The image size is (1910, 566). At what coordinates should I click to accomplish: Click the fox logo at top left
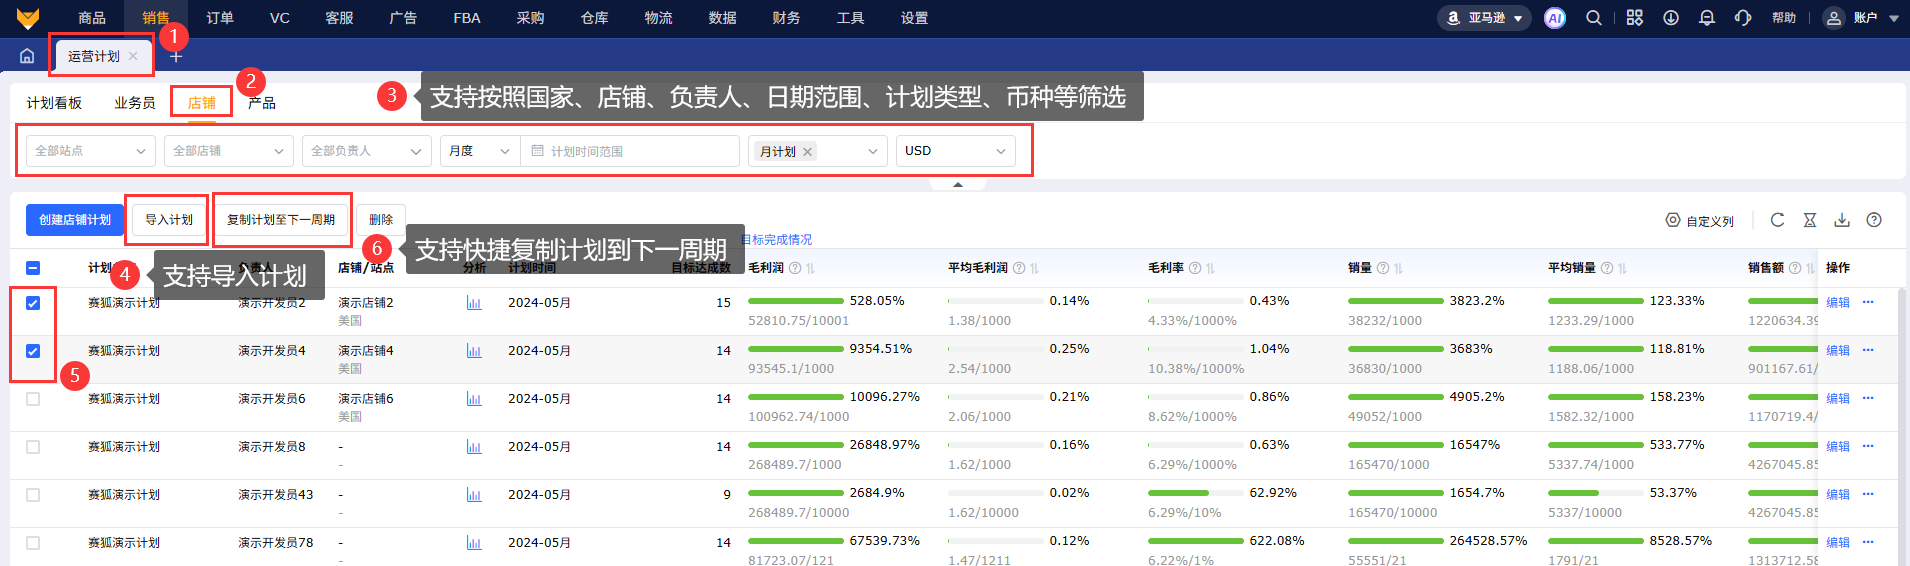pyautogui.click(x=28, y=18)
